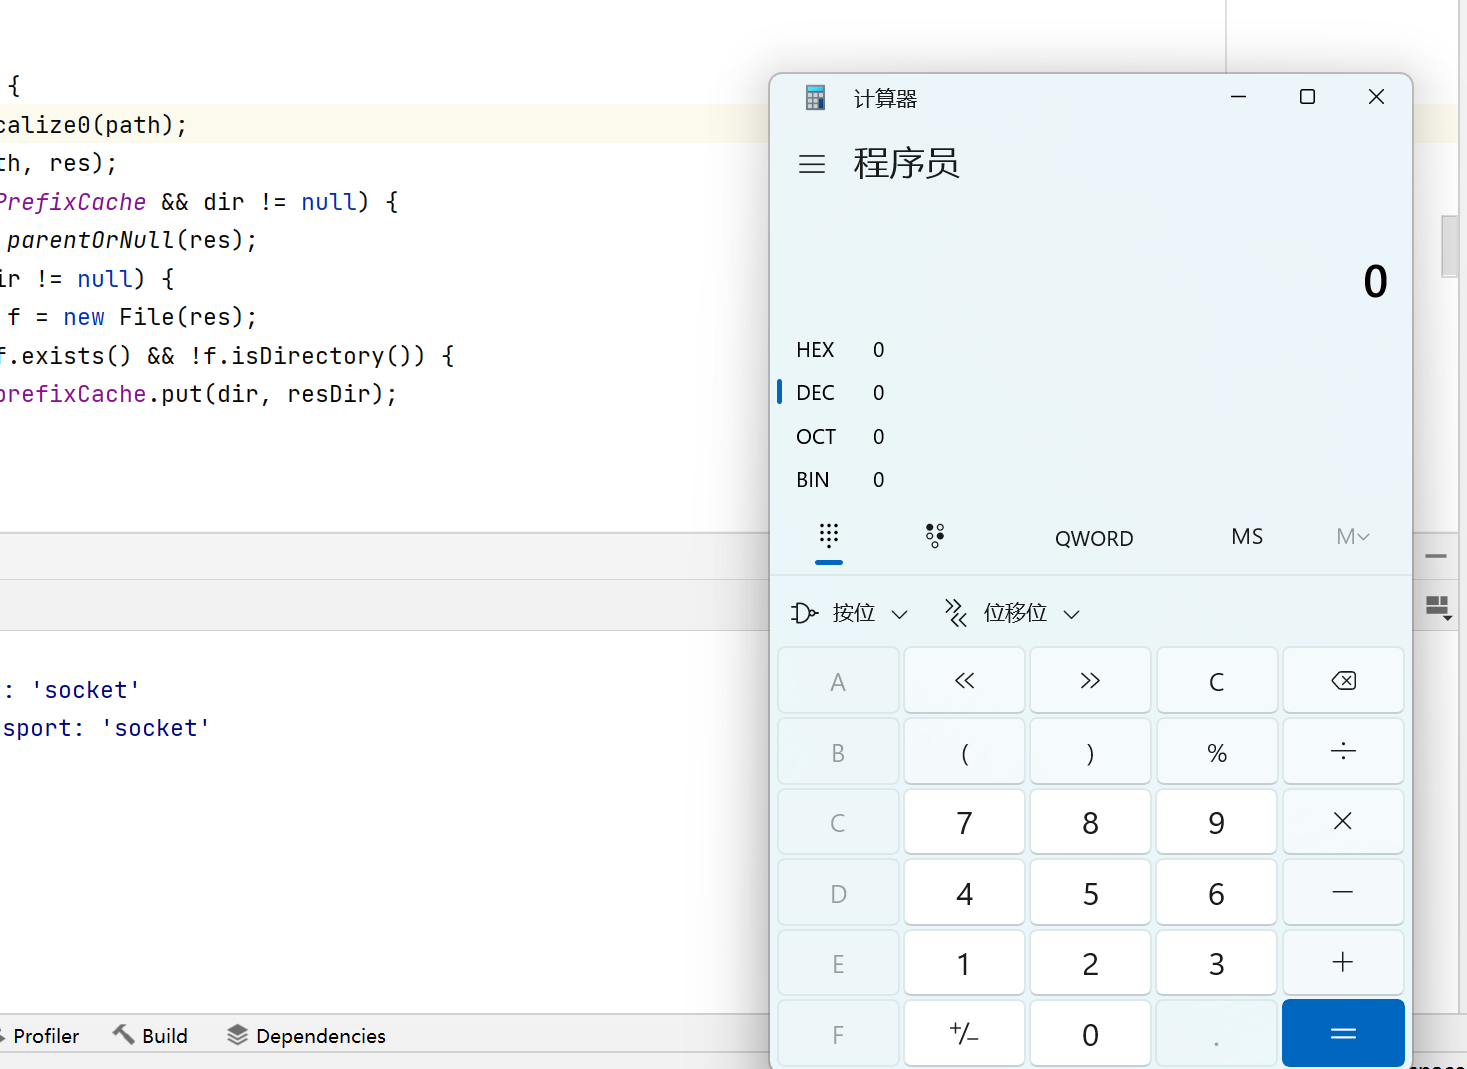This screenshot has height=1069, width=1467.
Task: Click 'prefixCache.put(dir, resDir);' code line
Action: (x=198, y=394)
